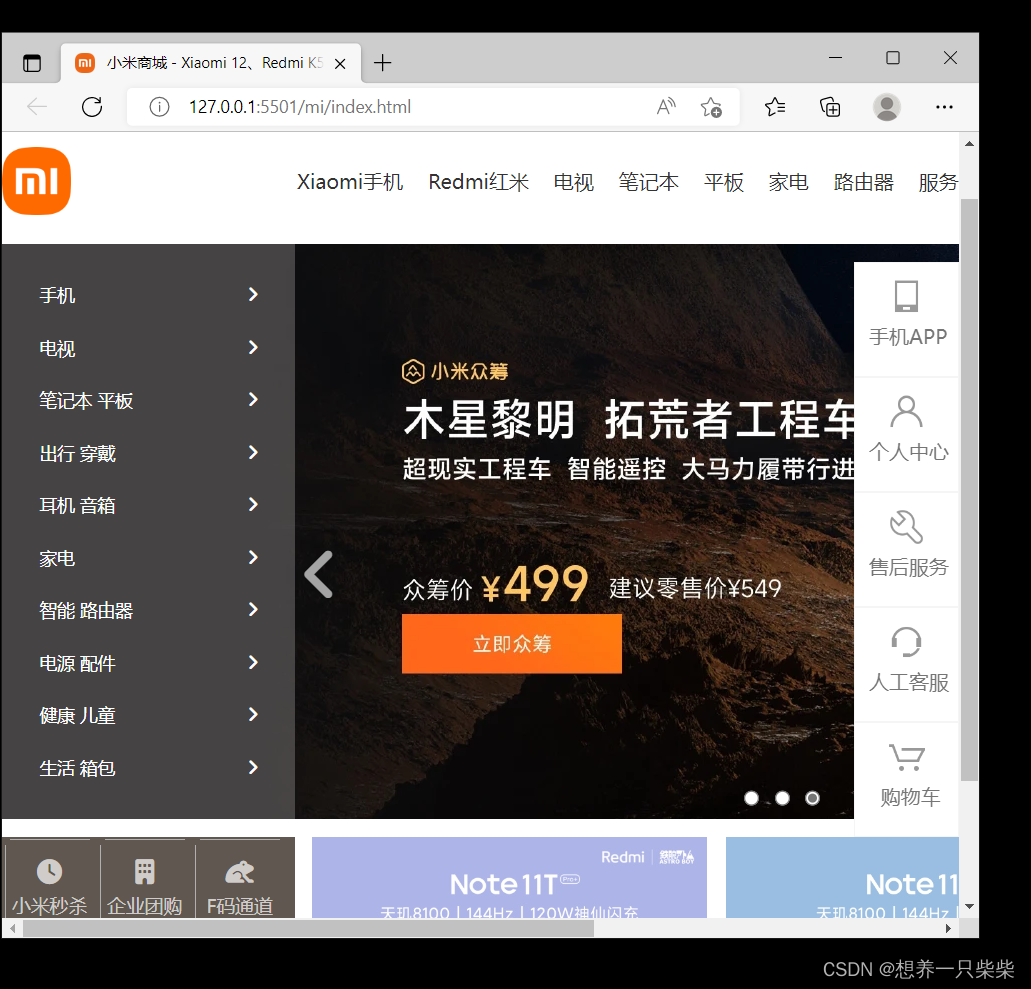
Task: Activate the Read aloud icon
Action: point(666,106)
